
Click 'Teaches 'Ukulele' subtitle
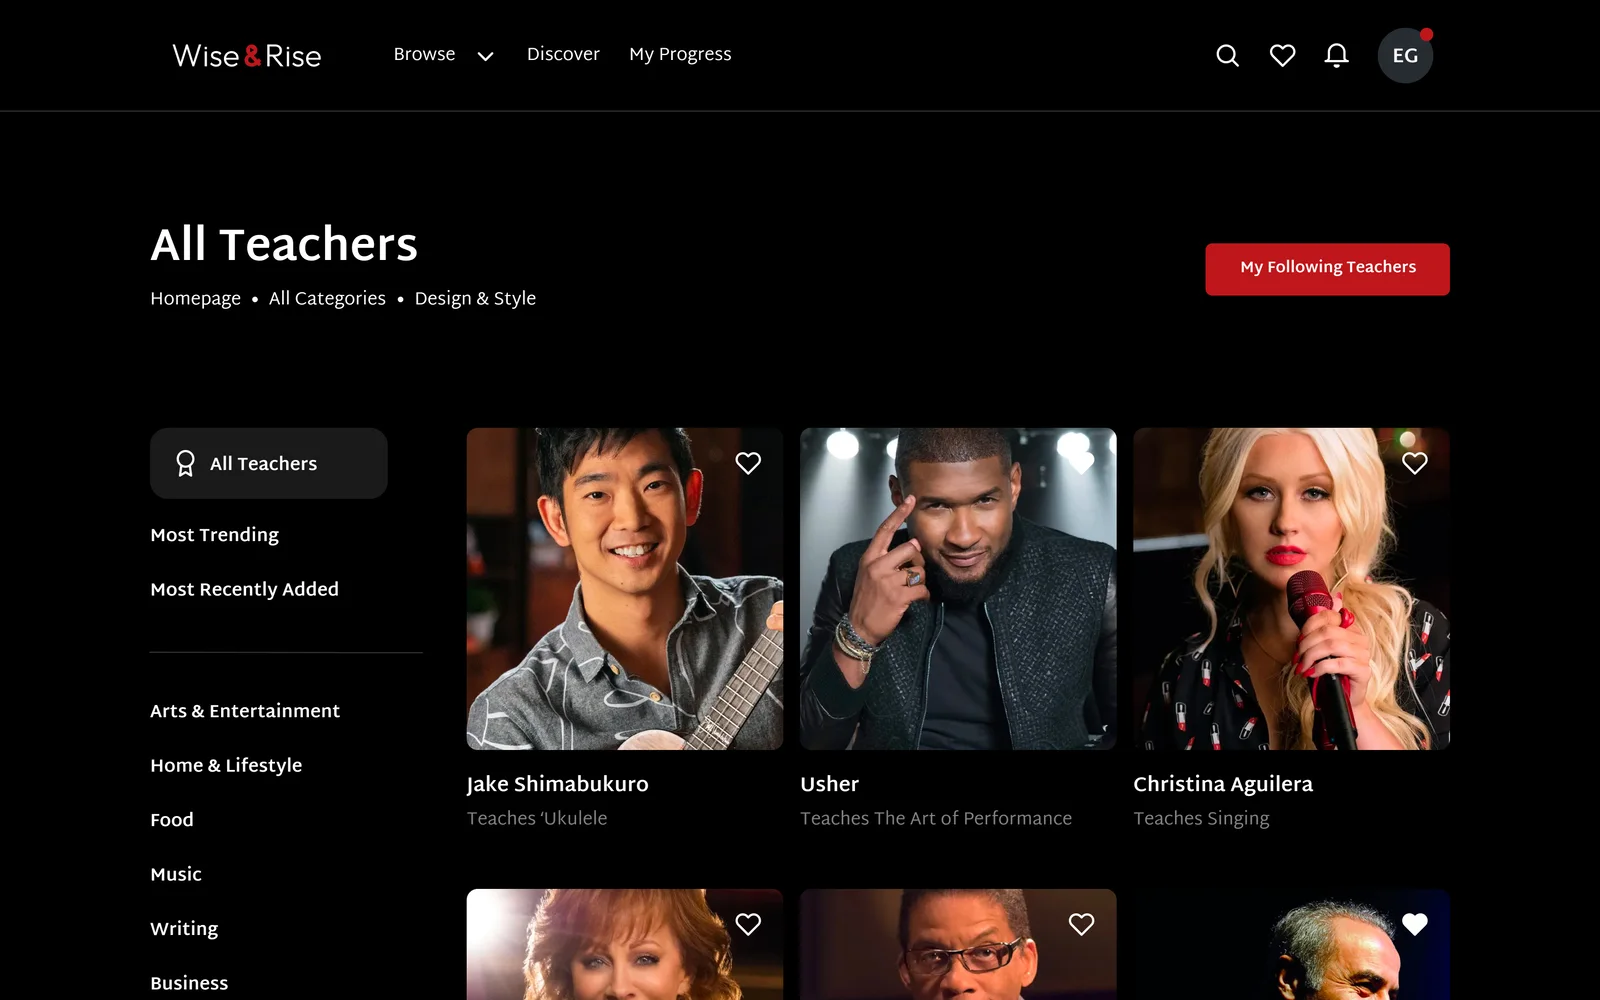click(x=537, y=818)
